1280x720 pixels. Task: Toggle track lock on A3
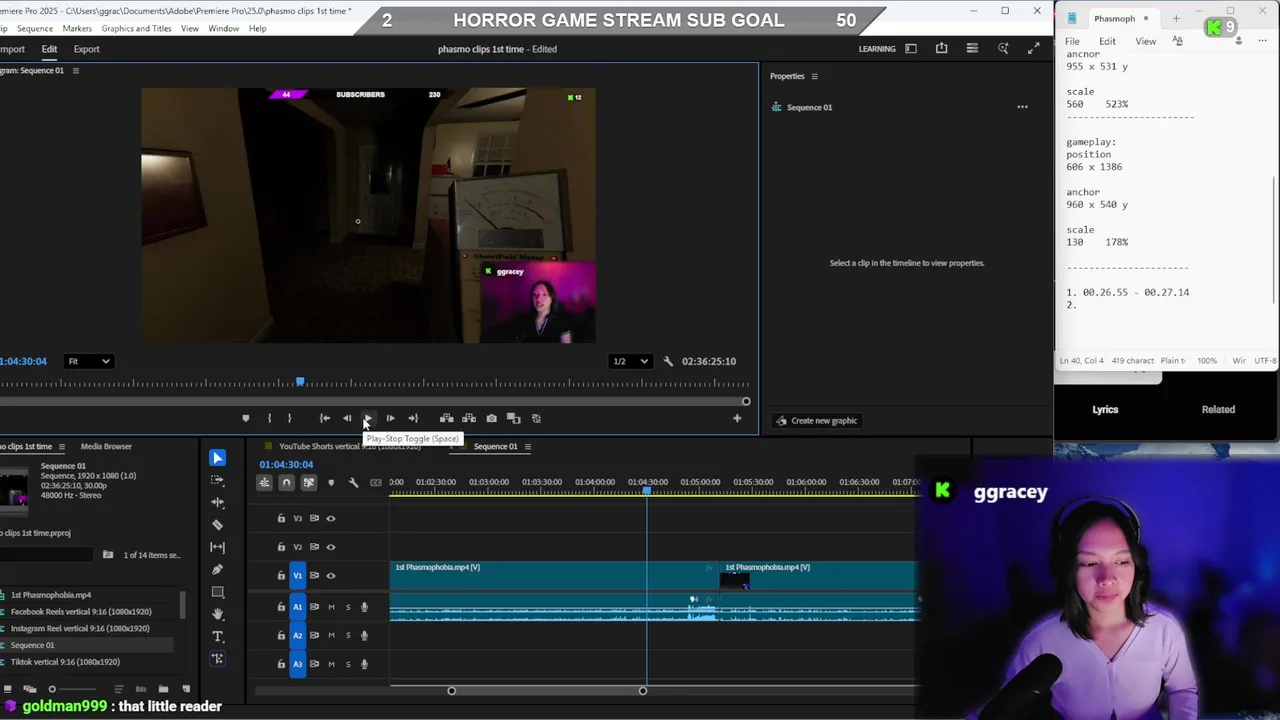click(x=281, y=664)
